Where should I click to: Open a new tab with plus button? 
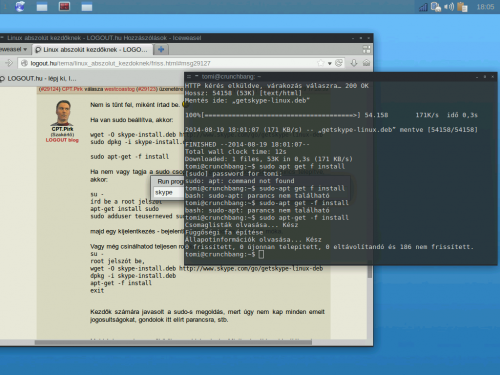(161, 50)
